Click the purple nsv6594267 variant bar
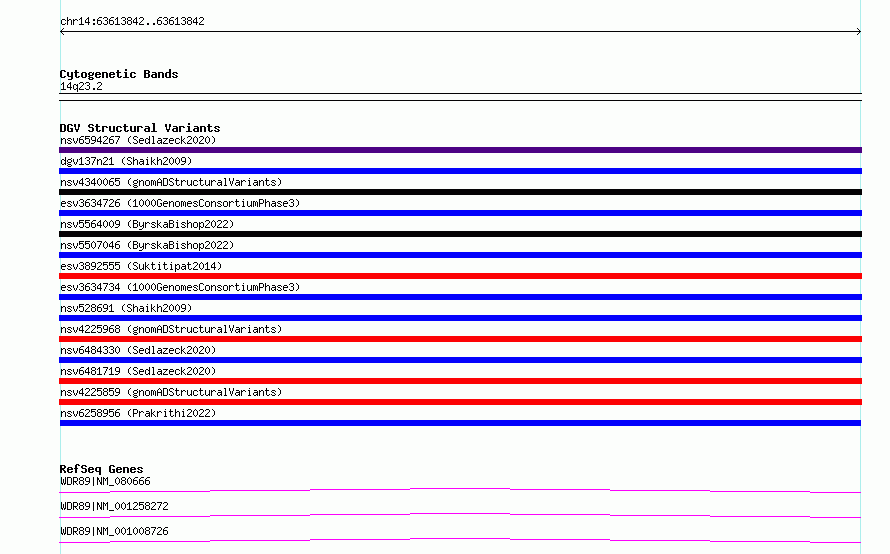Image resolution: width=890 pixels, height=554 pixels. tap(460, 150)
